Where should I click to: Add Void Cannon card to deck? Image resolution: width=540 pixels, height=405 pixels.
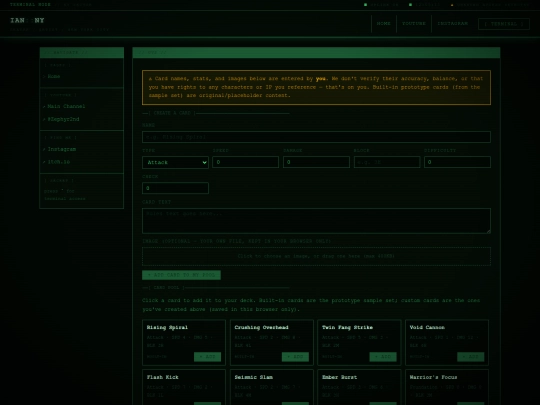click(470, 357)
